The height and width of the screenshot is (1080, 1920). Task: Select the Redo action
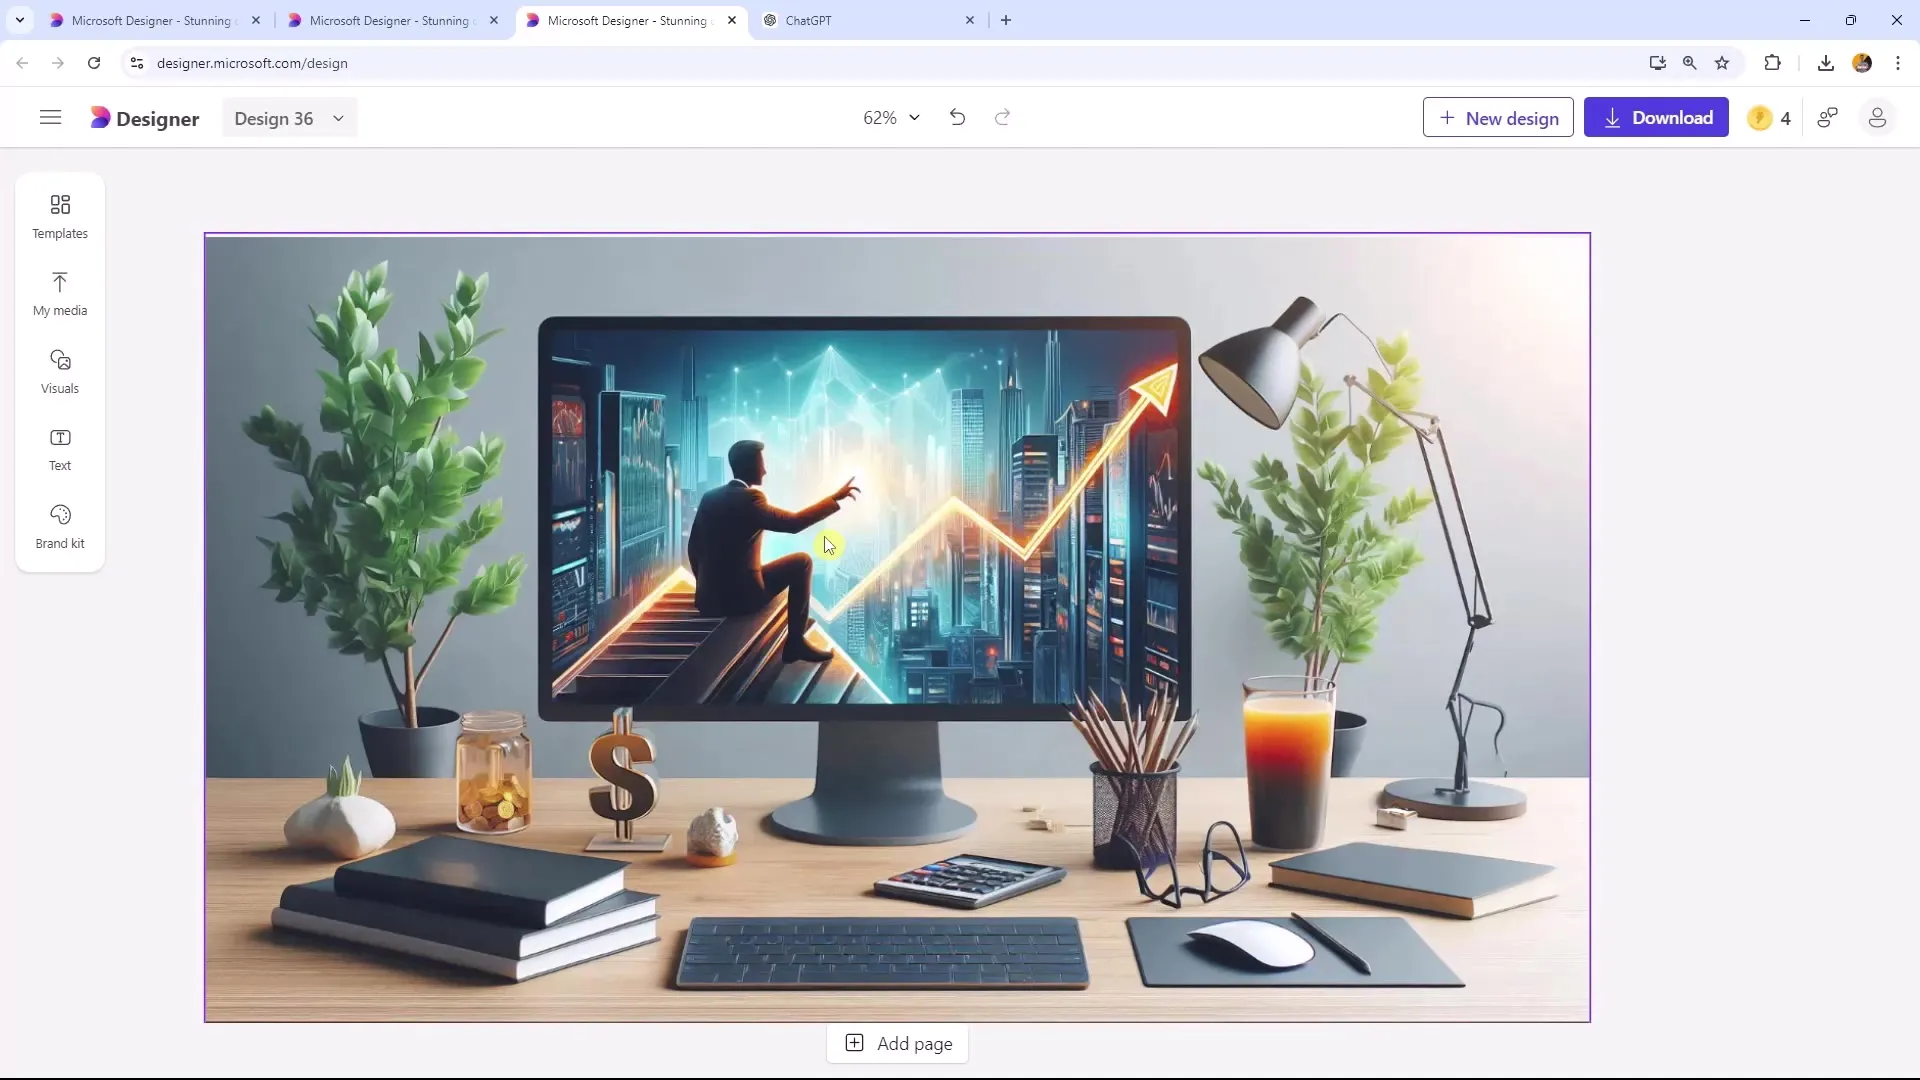click(x=1002, y=117)
